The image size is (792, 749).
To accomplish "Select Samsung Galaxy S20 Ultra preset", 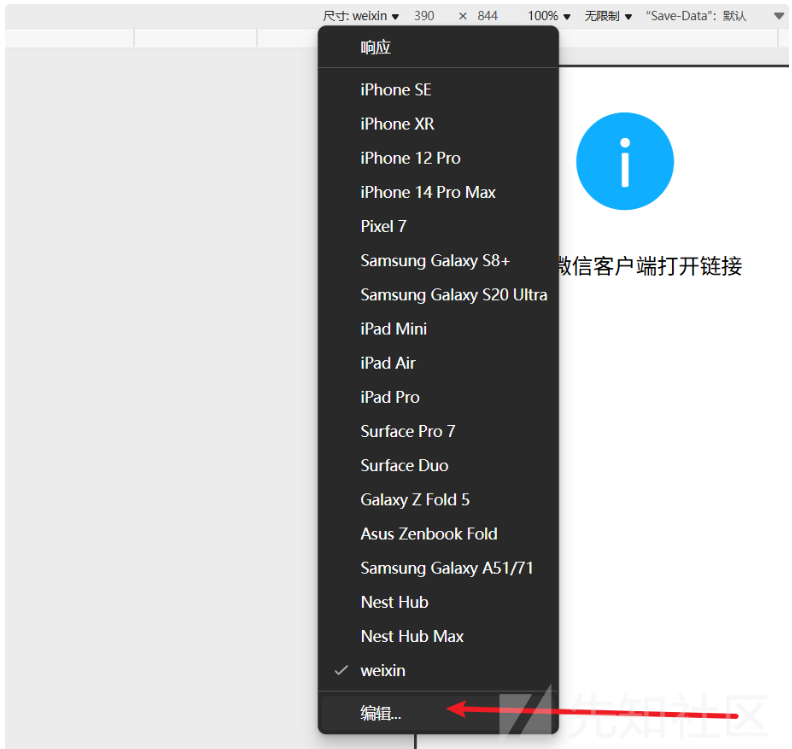I will (438, 295).
